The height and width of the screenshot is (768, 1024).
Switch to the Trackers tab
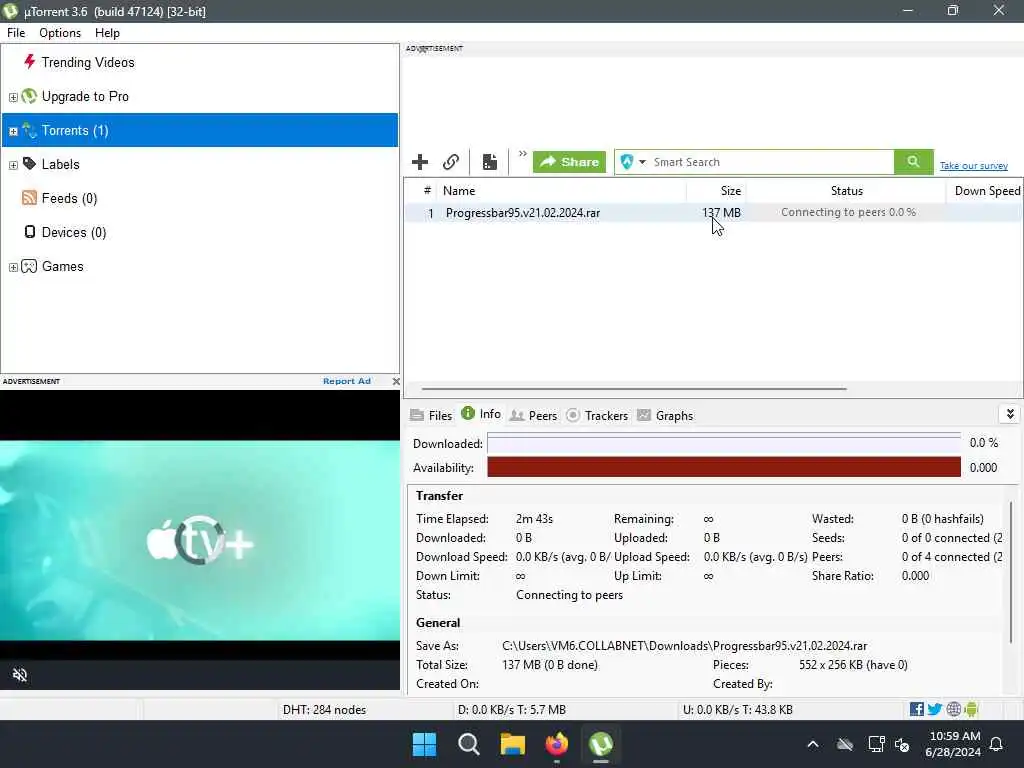click(x=597, y=415)
